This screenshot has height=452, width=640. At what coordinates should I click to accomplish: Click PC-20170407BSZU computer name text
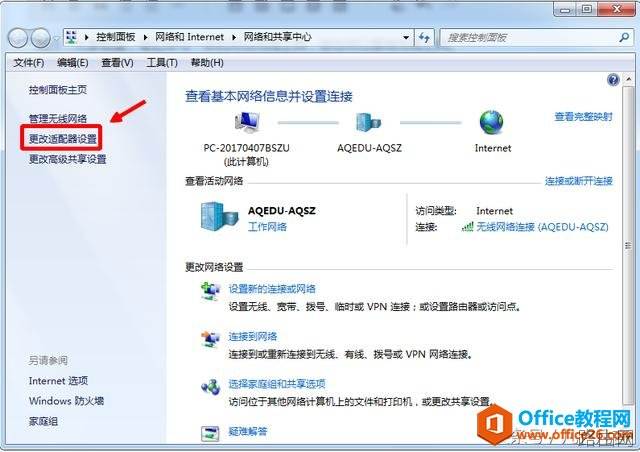point(247,148)
